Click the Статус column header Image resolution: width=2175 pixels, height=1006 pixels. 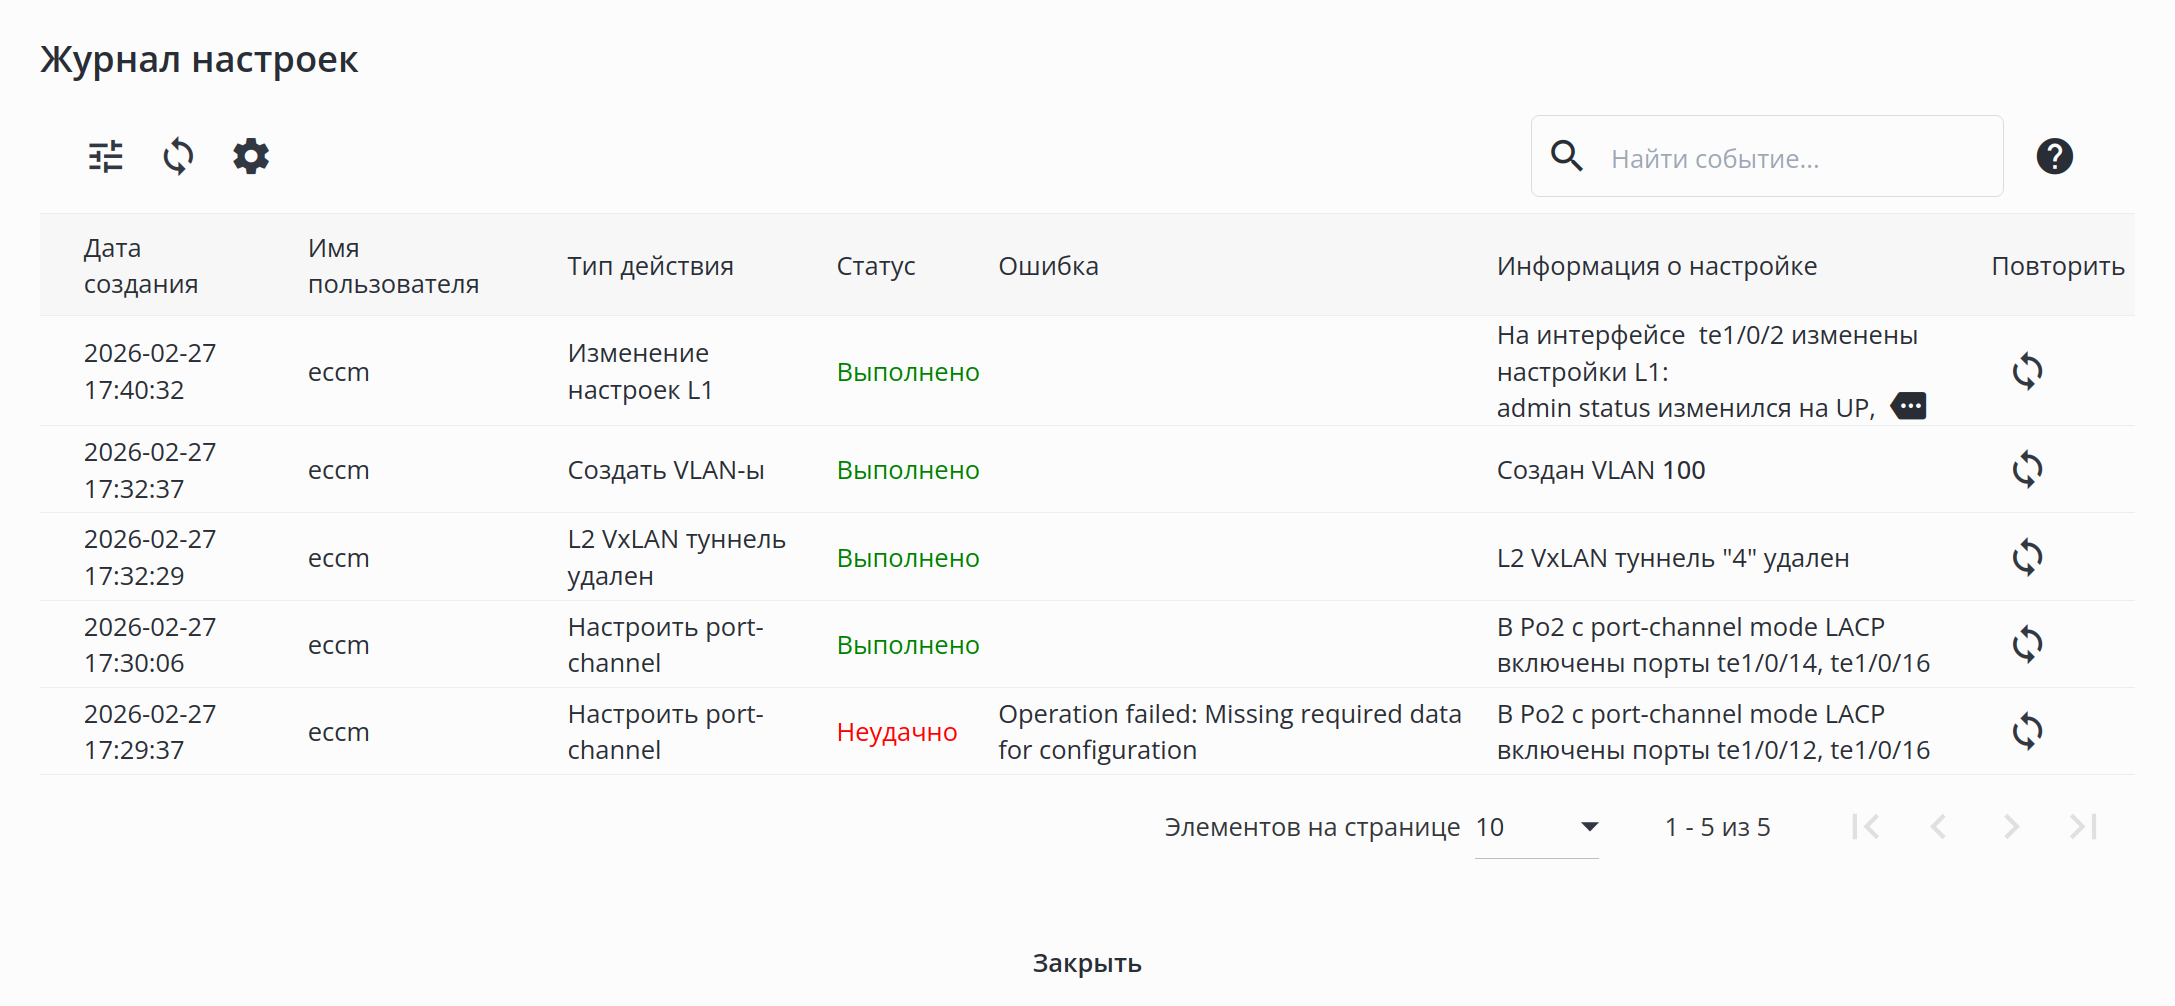876,266
